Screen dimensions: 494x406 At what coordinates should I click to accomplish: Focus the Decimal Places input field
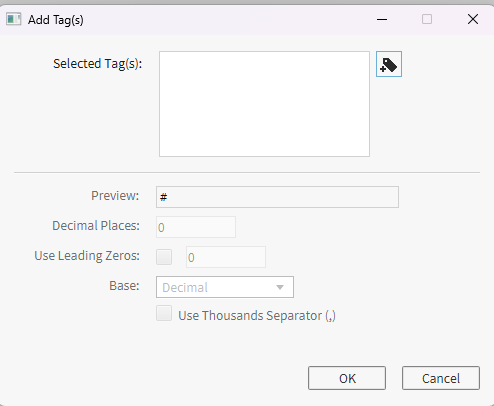pyautogui.click(x=196, y=227)
